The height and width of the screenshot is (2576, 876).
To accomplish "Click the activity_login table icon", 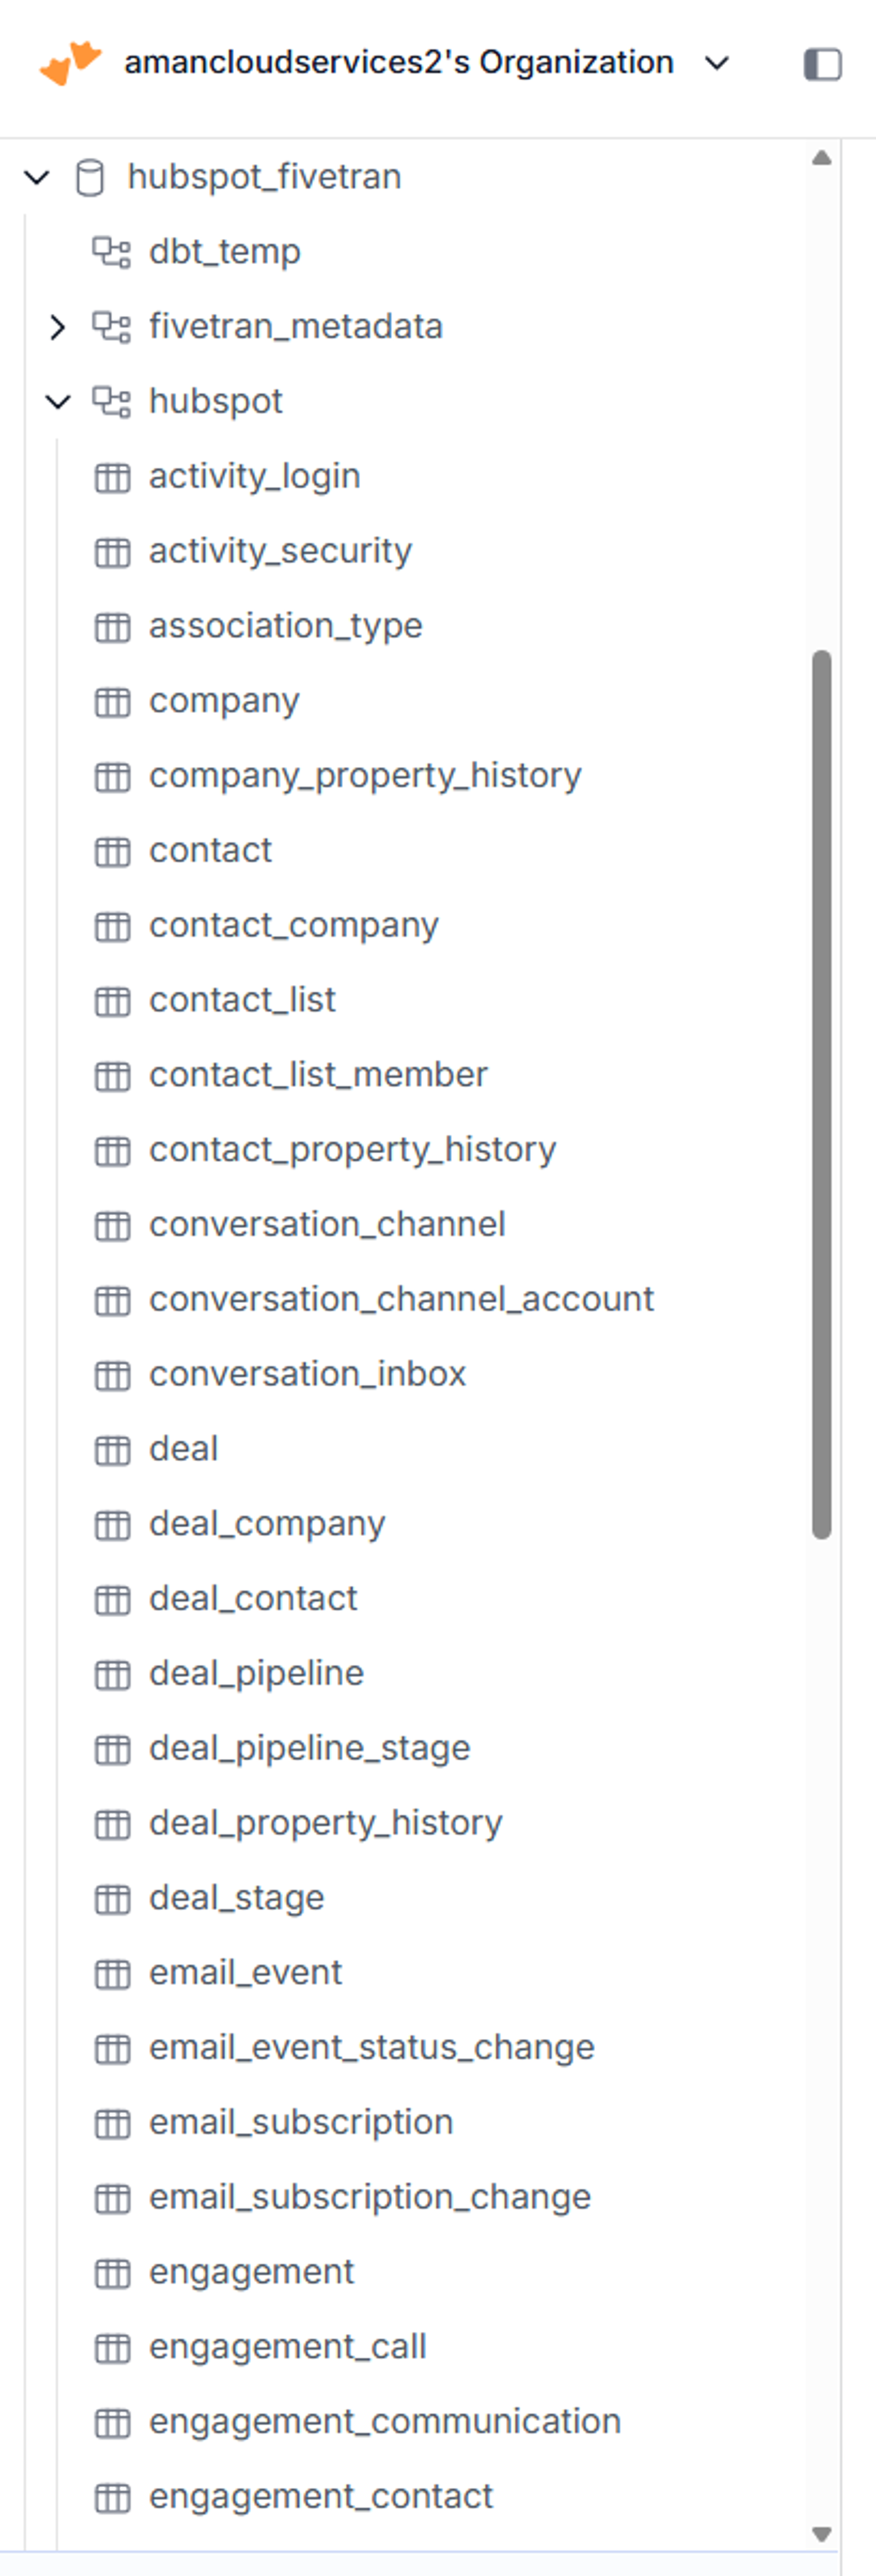I will pyautogui.click(x=112, y=478).
